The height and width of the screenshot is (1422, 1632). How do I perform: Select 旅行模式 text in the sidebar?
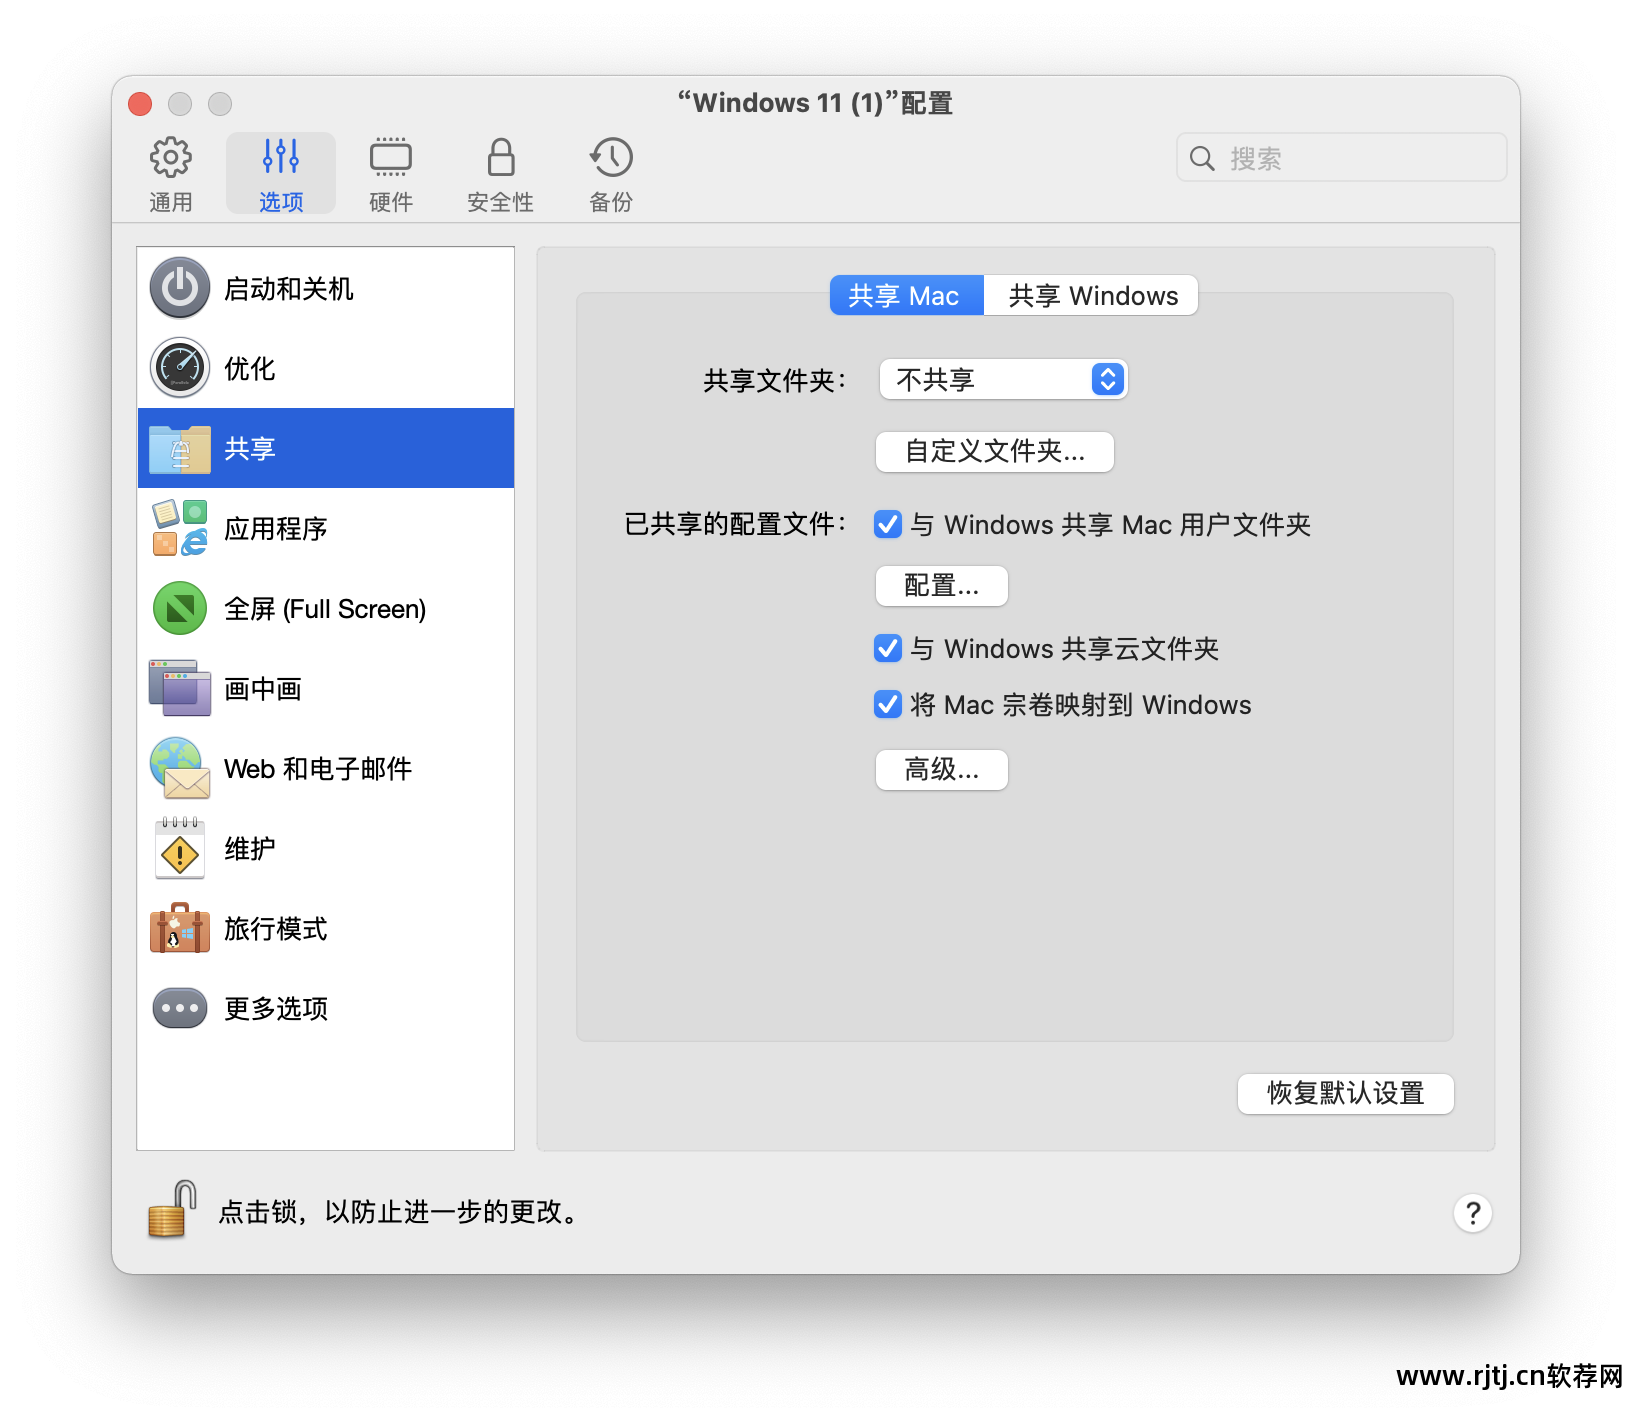point(276,929)
